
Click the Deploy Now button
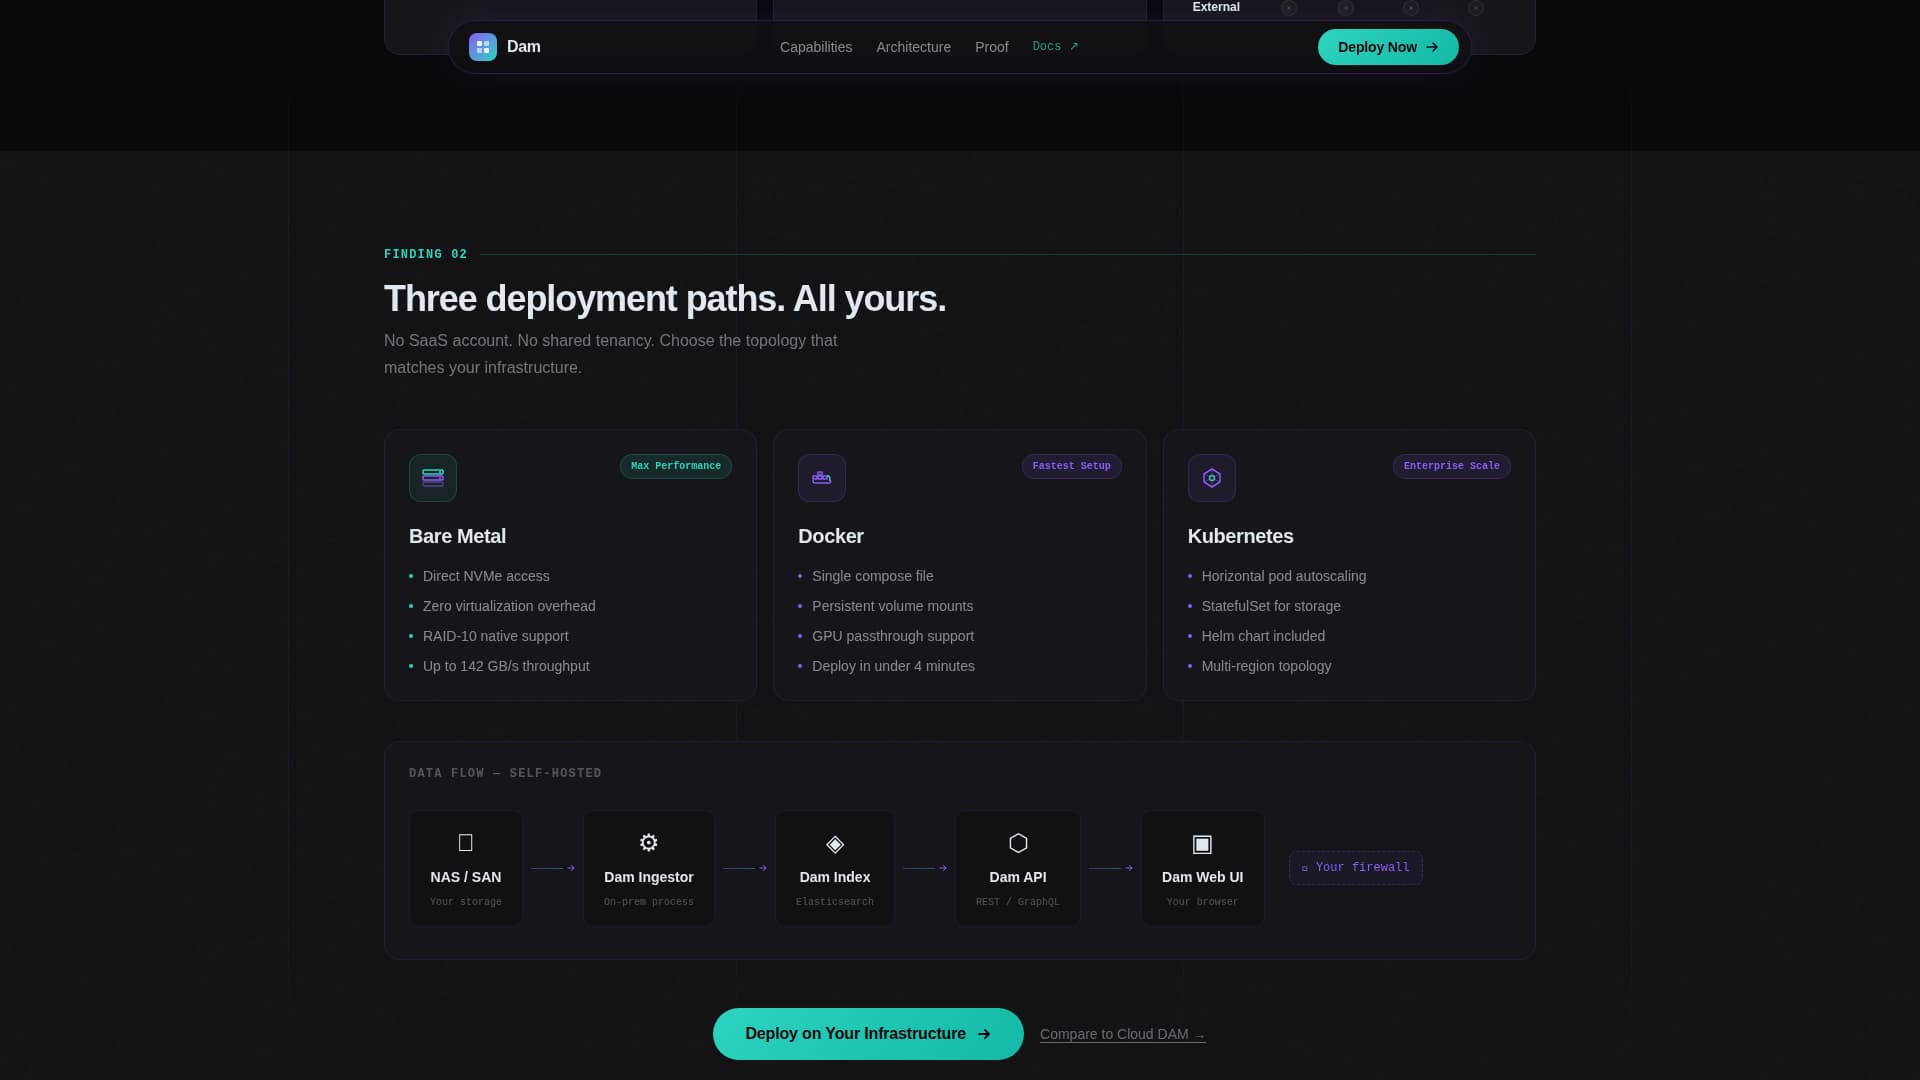point(1388,47)
